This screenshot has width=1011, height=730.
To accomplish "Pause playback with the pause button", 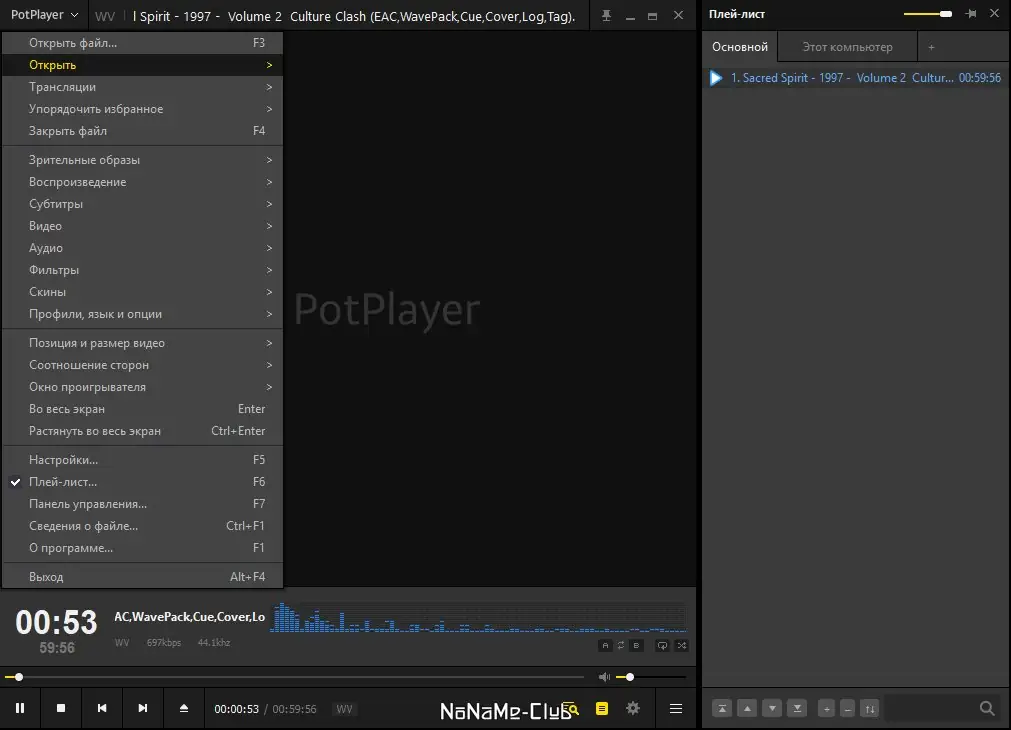I will click(x=20, y=708).
